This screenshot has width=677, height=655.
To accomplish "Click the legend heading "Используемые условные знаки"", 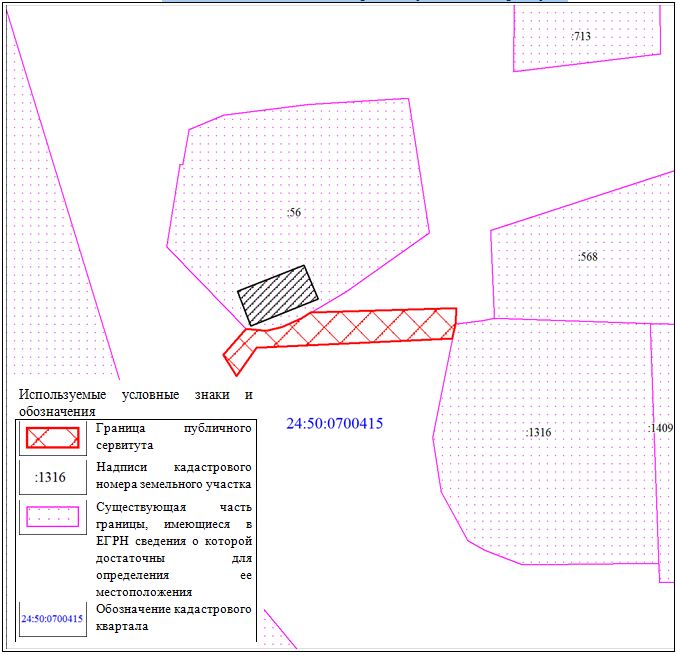I will pyautogui.click(x=135, y=395).
